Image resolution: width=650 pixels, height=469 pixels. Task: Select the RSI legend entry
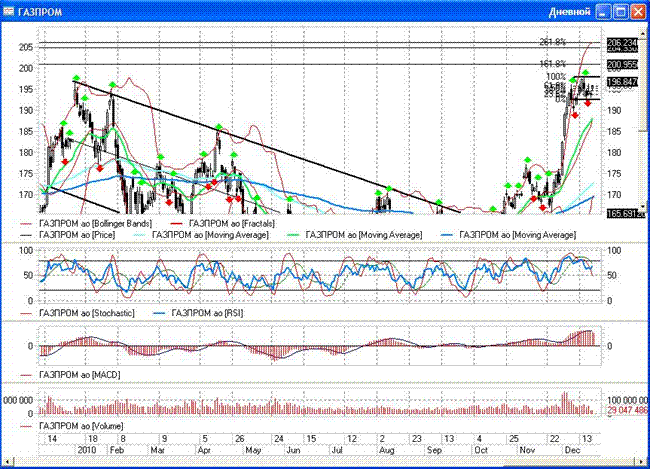(x=199, y=313)
